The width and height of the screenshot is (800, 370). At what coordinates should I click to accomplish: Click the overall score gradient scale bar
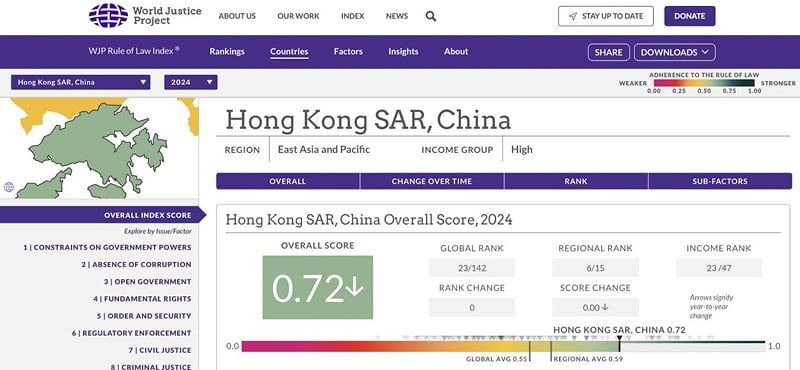[x=504, y=347]
